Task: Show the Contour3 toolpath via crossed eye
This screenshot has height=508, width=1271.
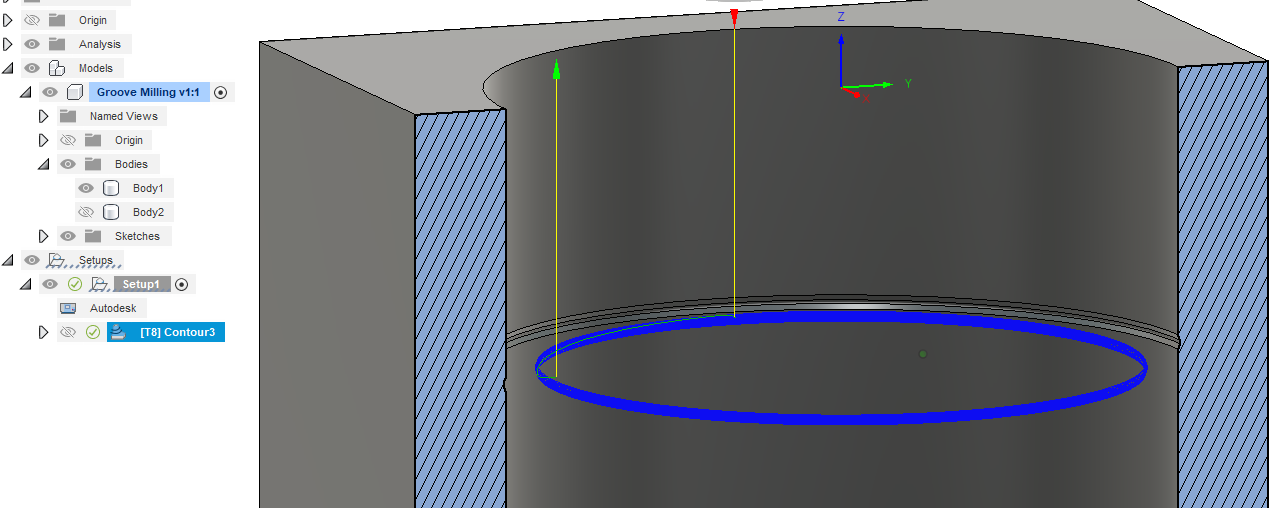Action: [x=68, y=332]
